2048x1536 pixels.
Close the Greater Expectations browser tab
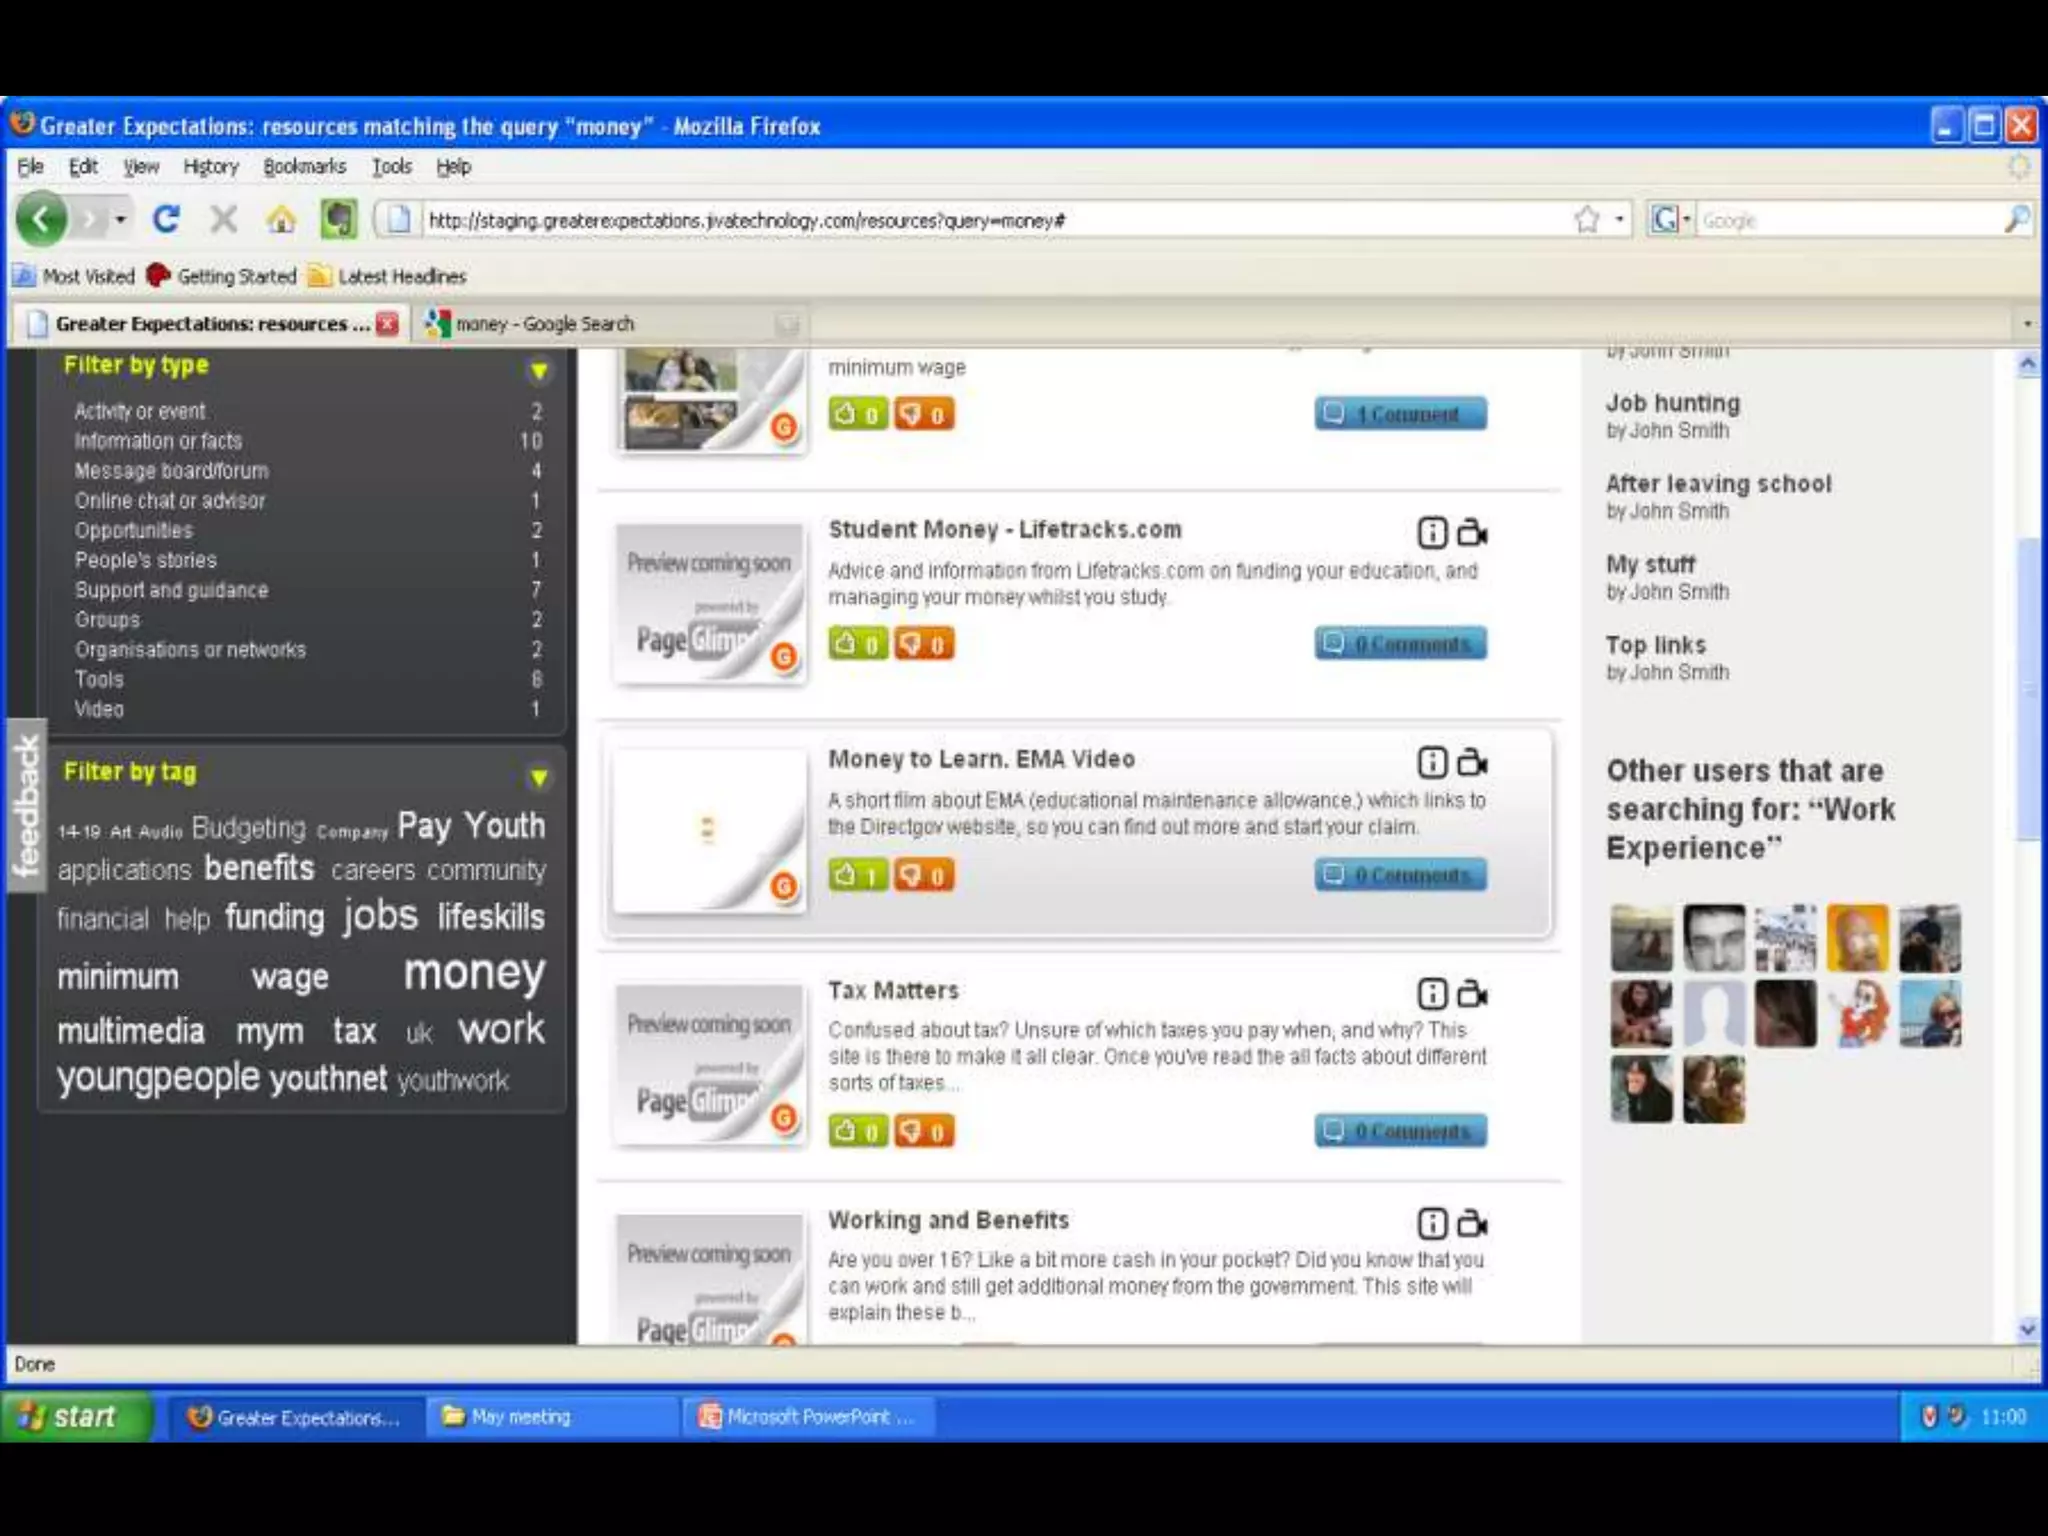[387, 324]
